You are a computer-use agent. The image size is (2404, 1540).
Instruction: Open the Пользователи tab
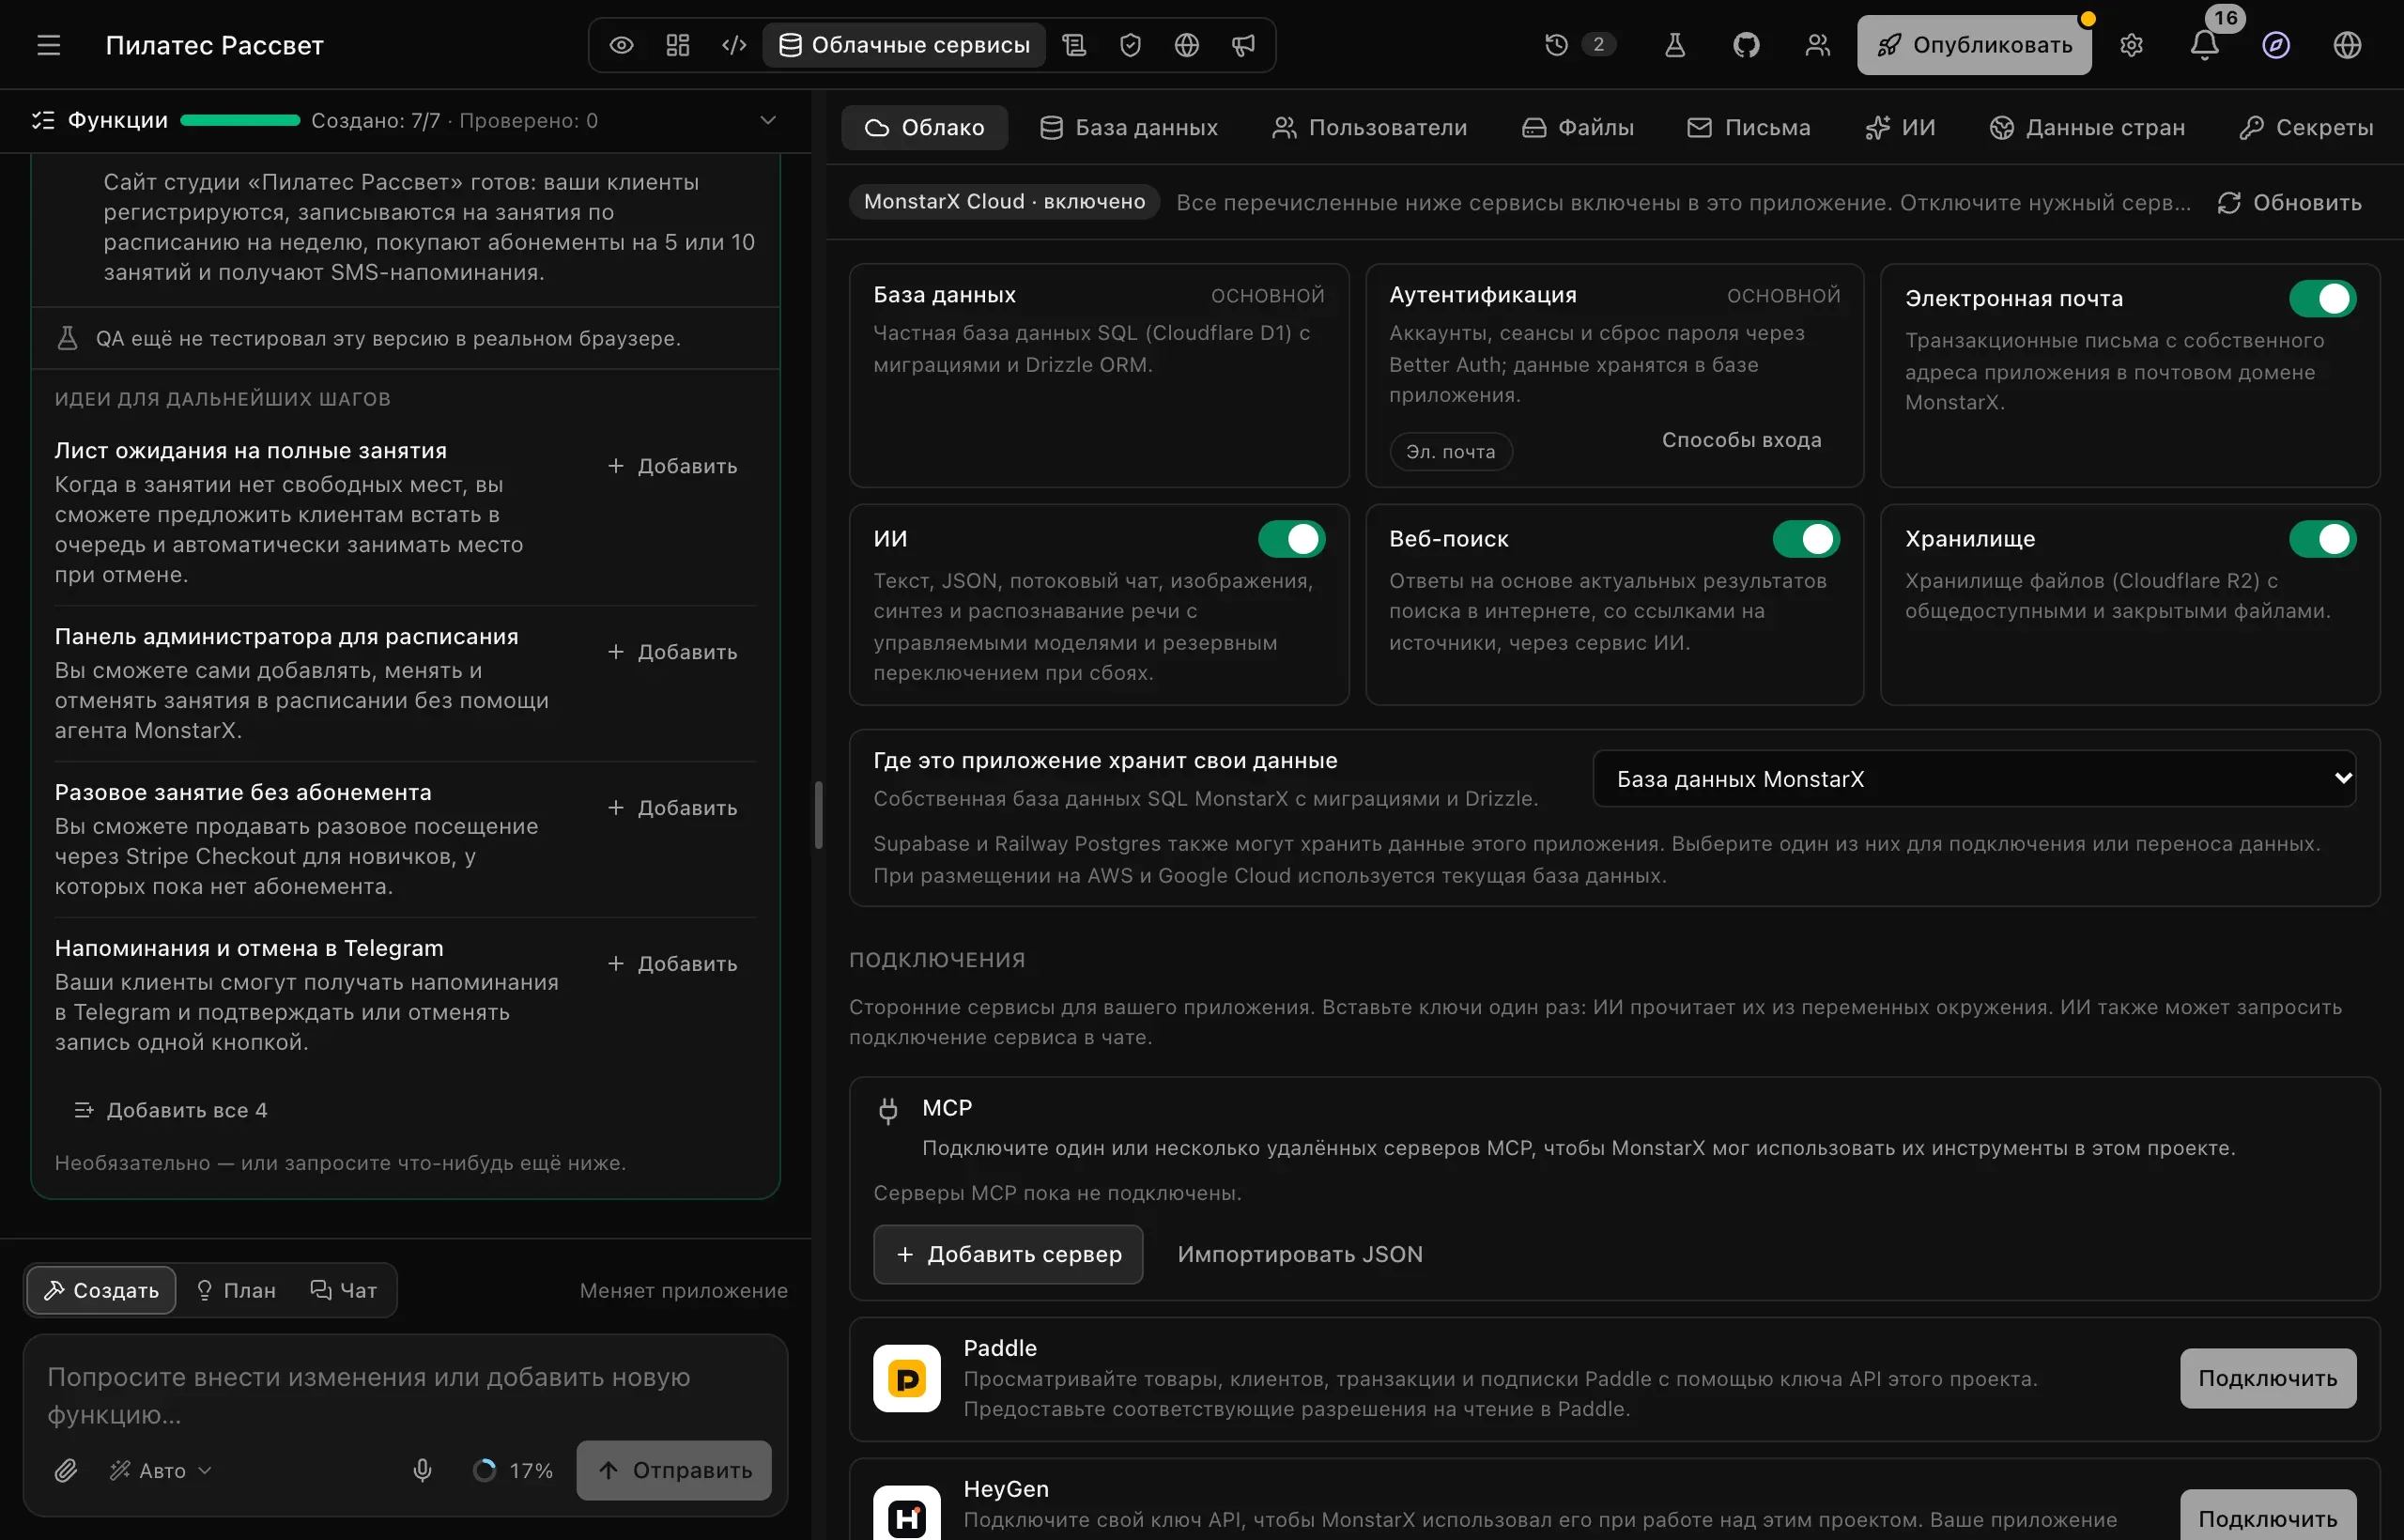tap(1368, 127)
